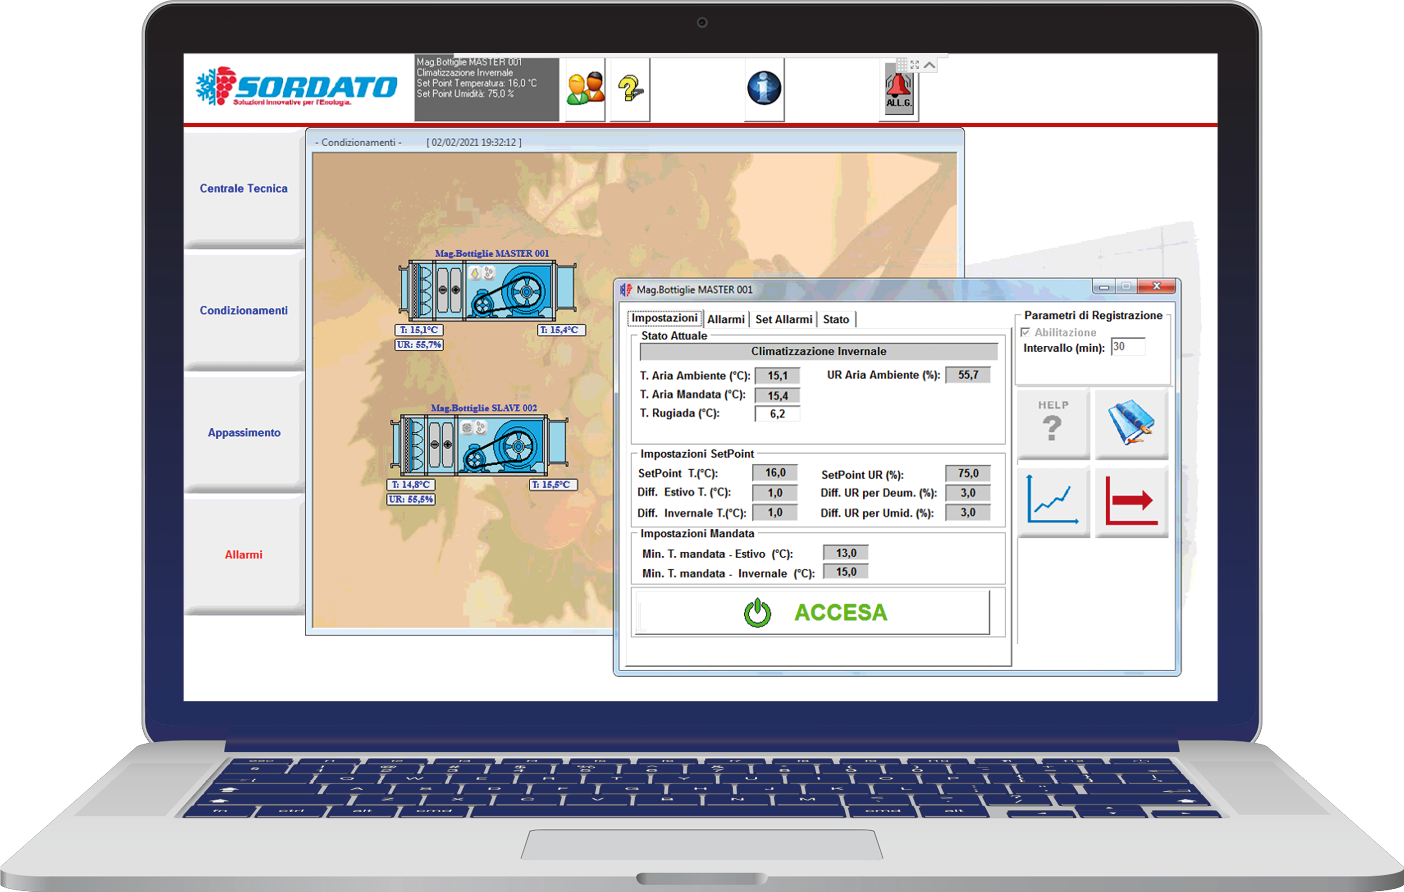The image size is (1404, 892).
Task: Select the Mag.Bottiglie MASTER 001 unit diagram
Action: [488, 291]
